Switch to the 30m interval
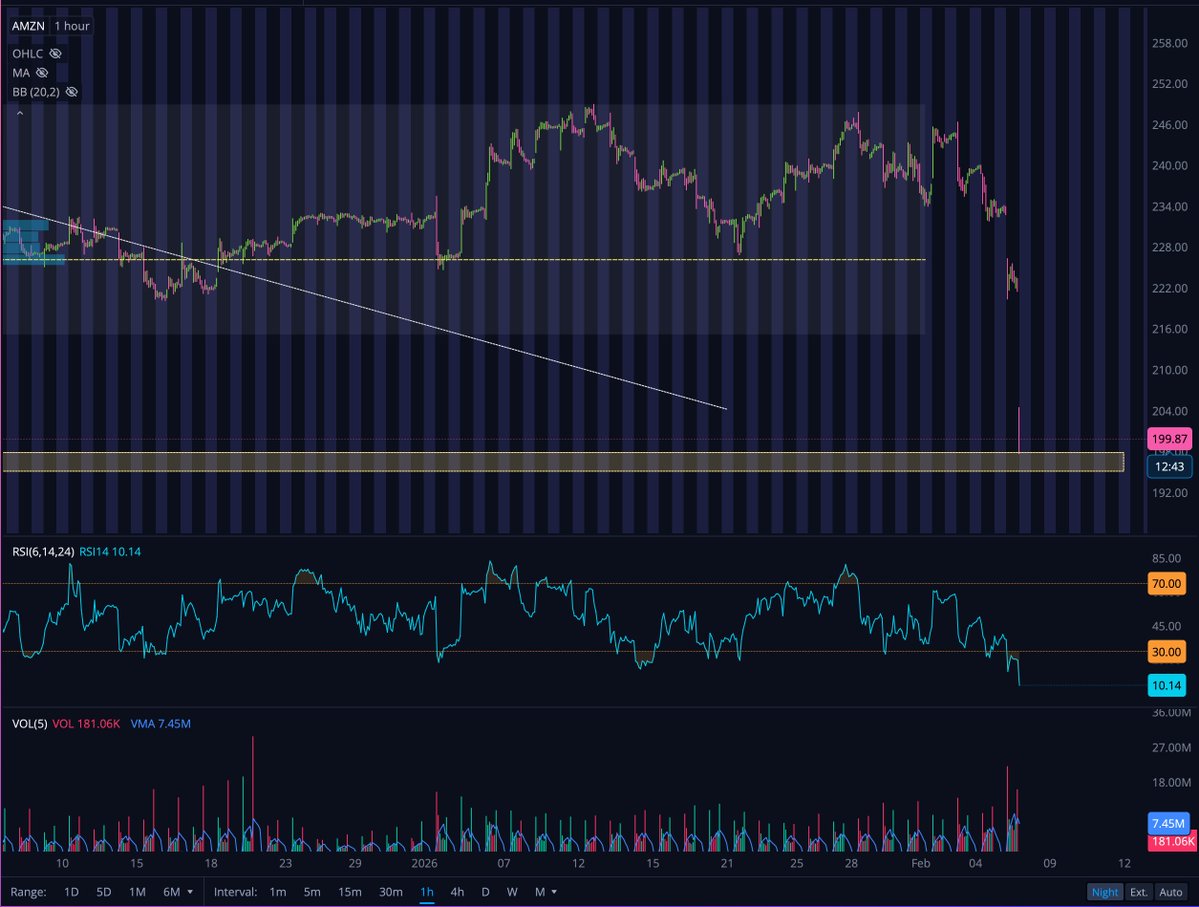The height and width of the screenshot is (907, 1199). coord(391,891)
